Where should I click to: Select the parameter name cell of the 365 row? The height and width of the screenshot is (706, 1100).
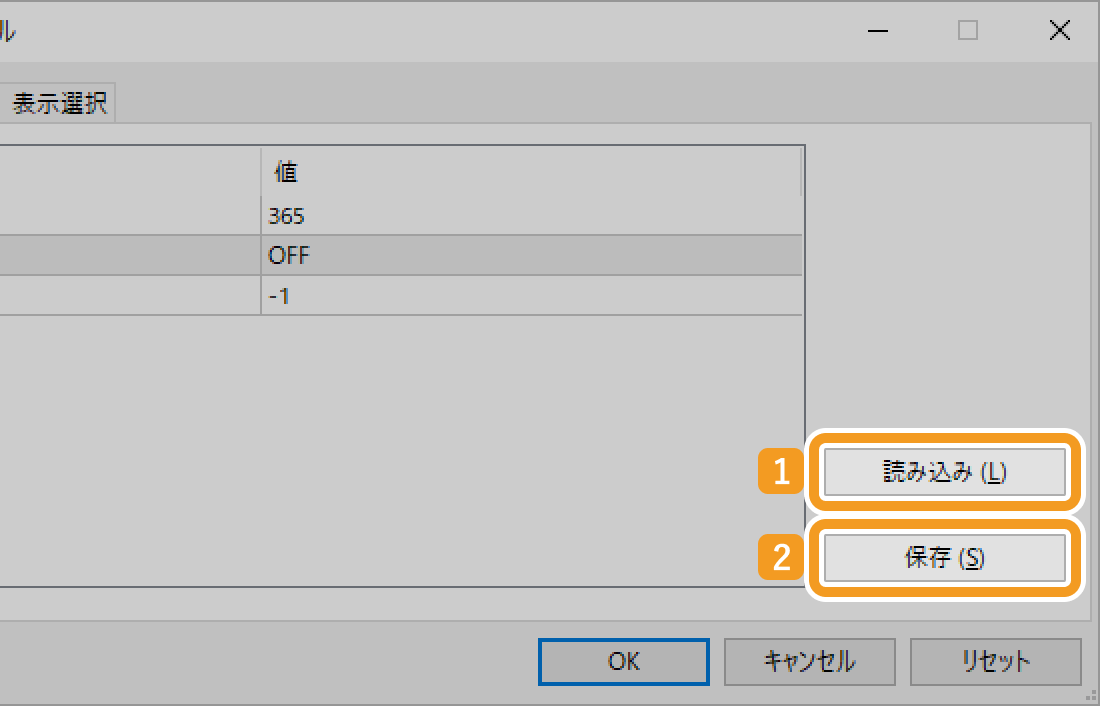(x=130, y=215)
